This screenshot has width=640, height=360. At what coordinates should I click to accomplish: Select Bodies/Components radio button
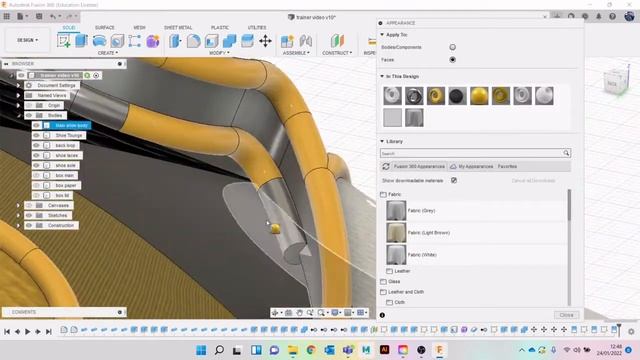(x=452, y=47)
